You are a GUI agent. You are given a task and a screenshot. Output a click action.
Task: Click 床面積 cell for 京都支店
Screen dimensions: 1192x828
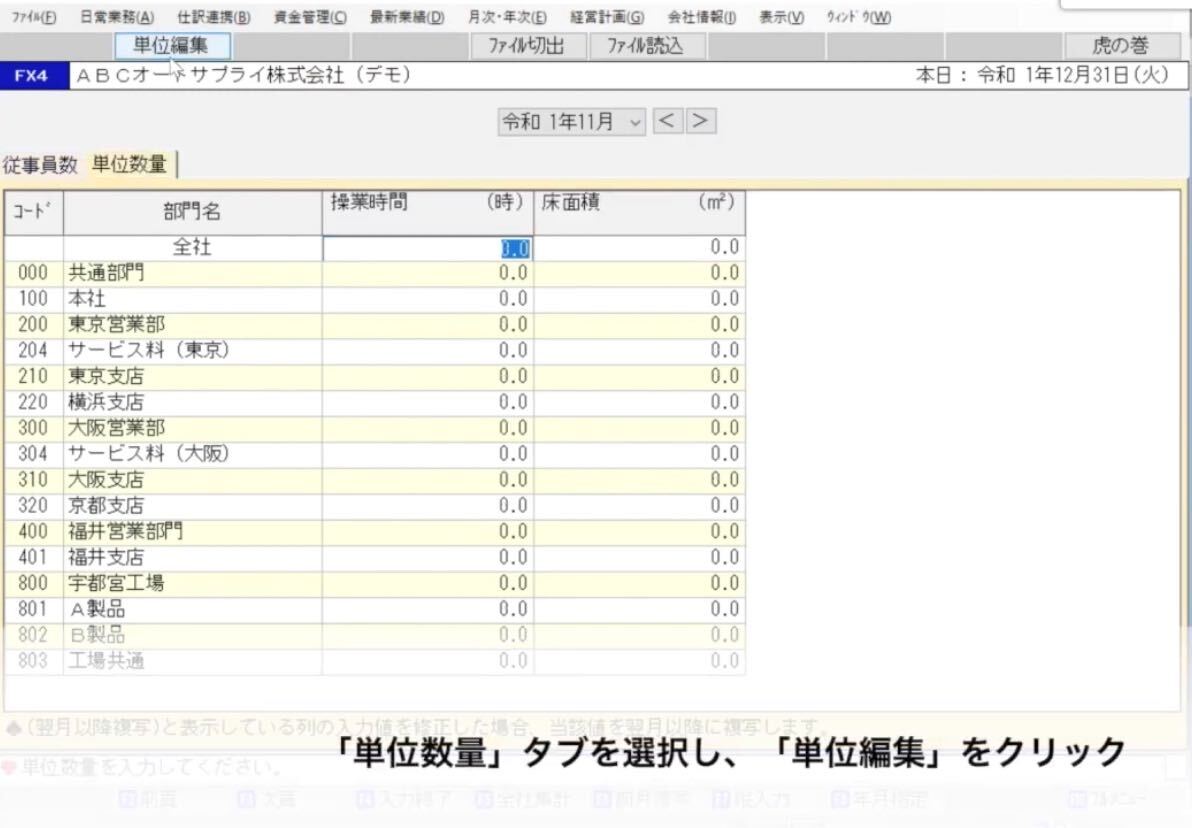click(x=639, y=506)
